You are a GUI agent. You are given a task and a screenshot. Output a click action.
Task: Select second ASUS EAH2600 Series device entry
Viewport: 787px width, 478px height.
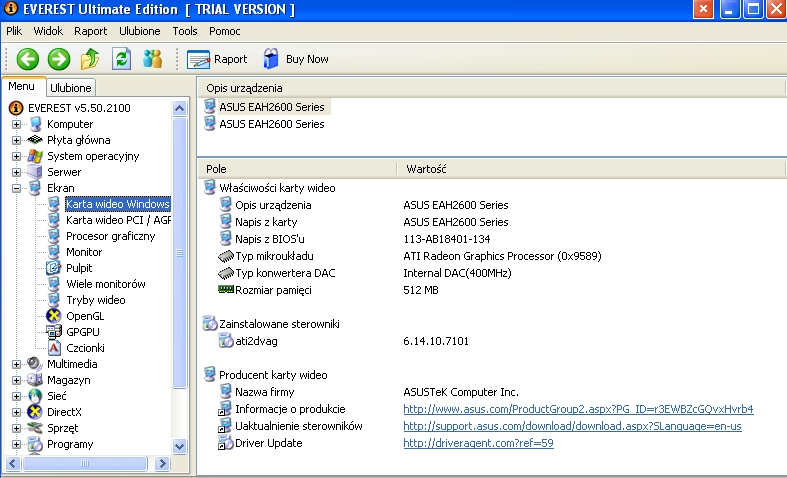click(x=272, y=124)
